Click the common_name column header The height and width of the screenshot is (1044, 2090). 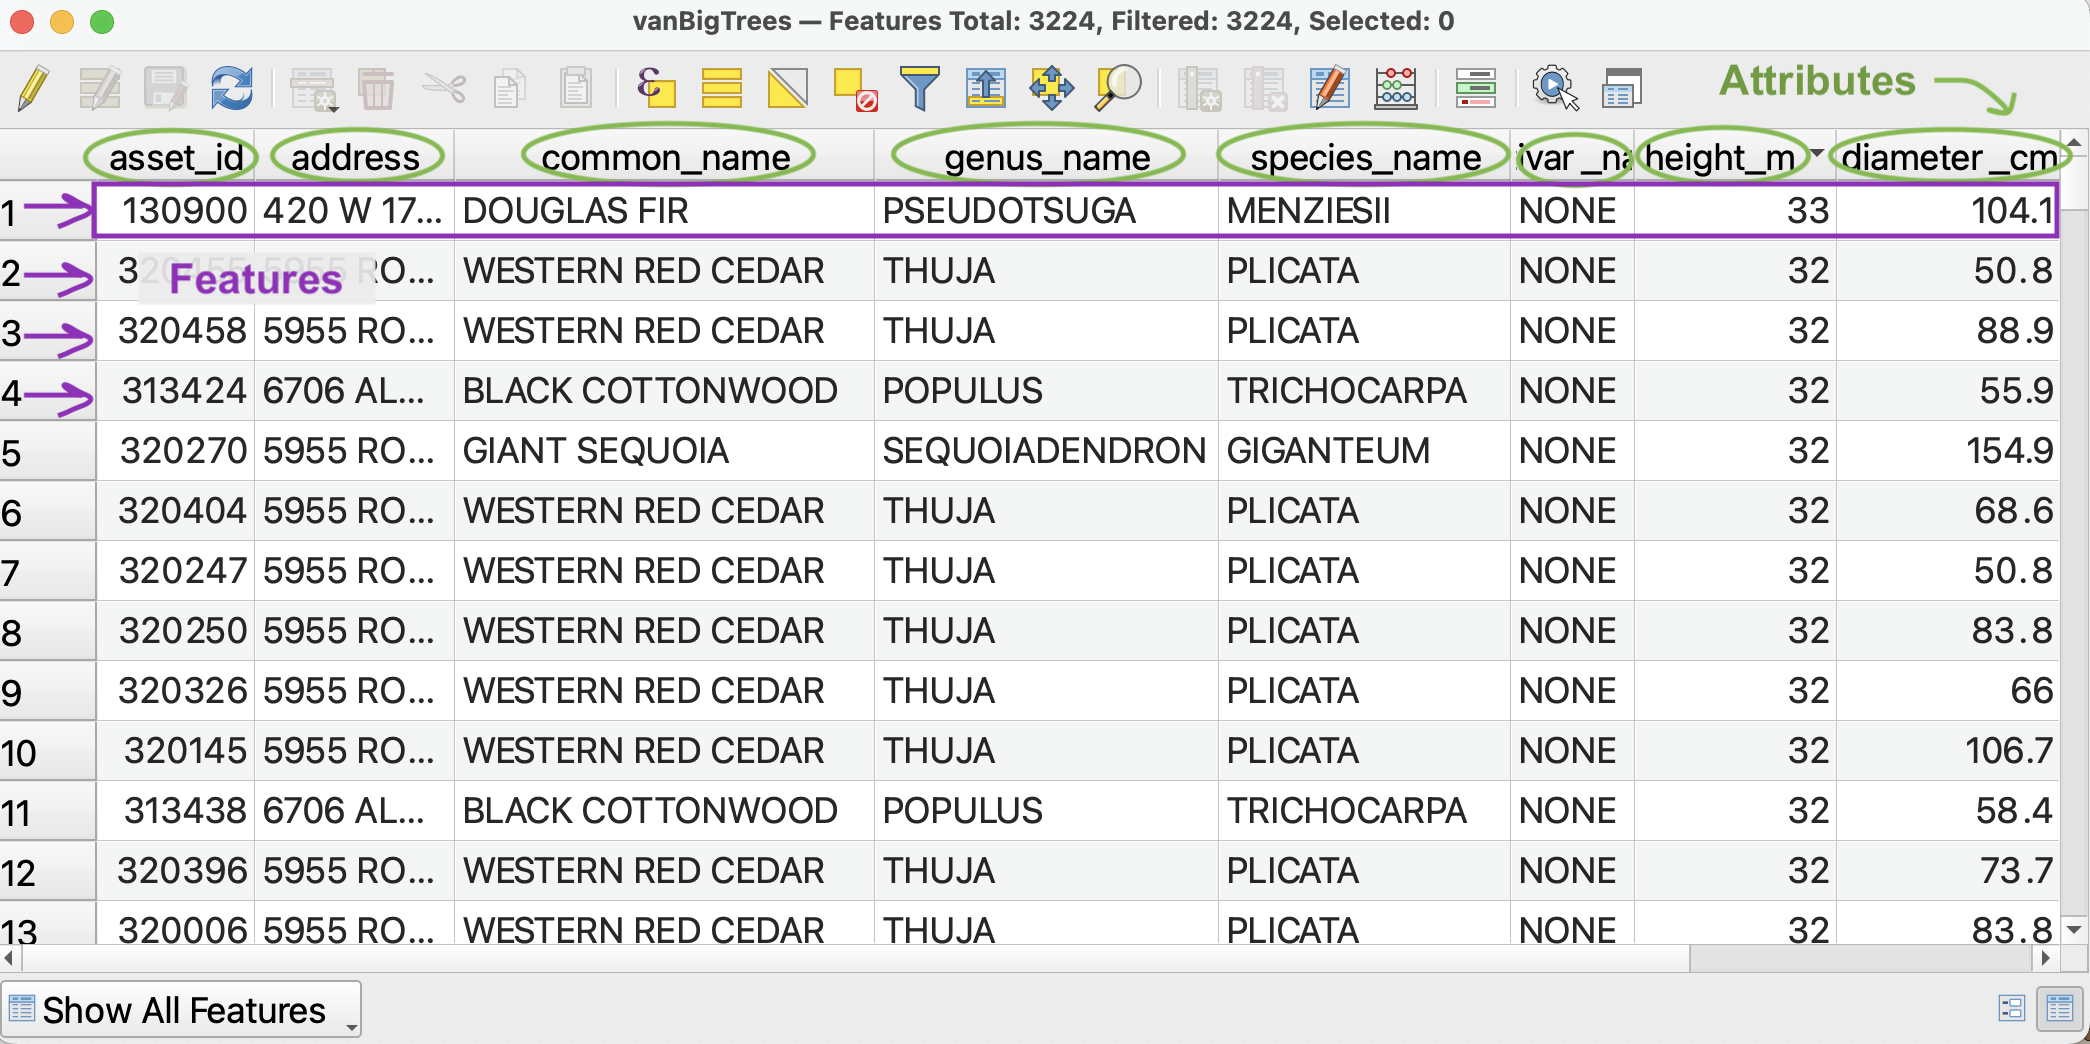coord(665,157)
